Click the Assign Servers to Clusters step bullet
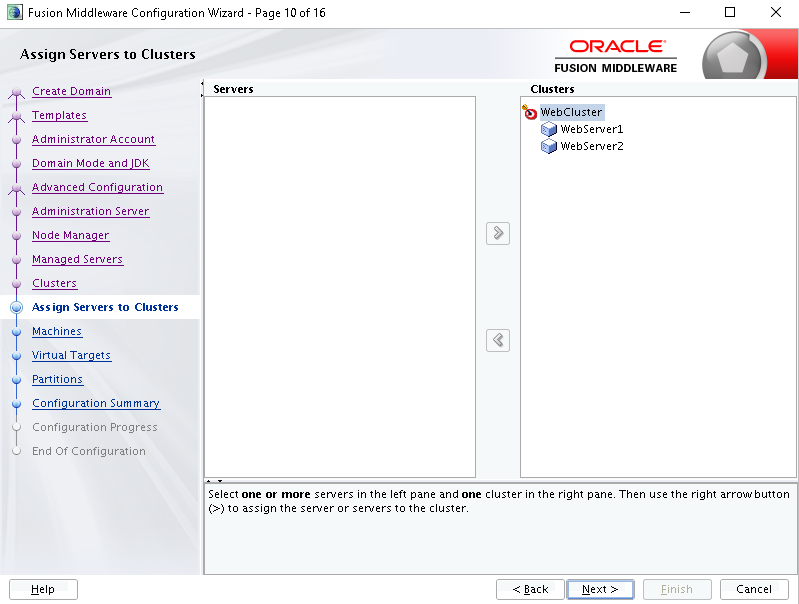 [x=16, y=307]
